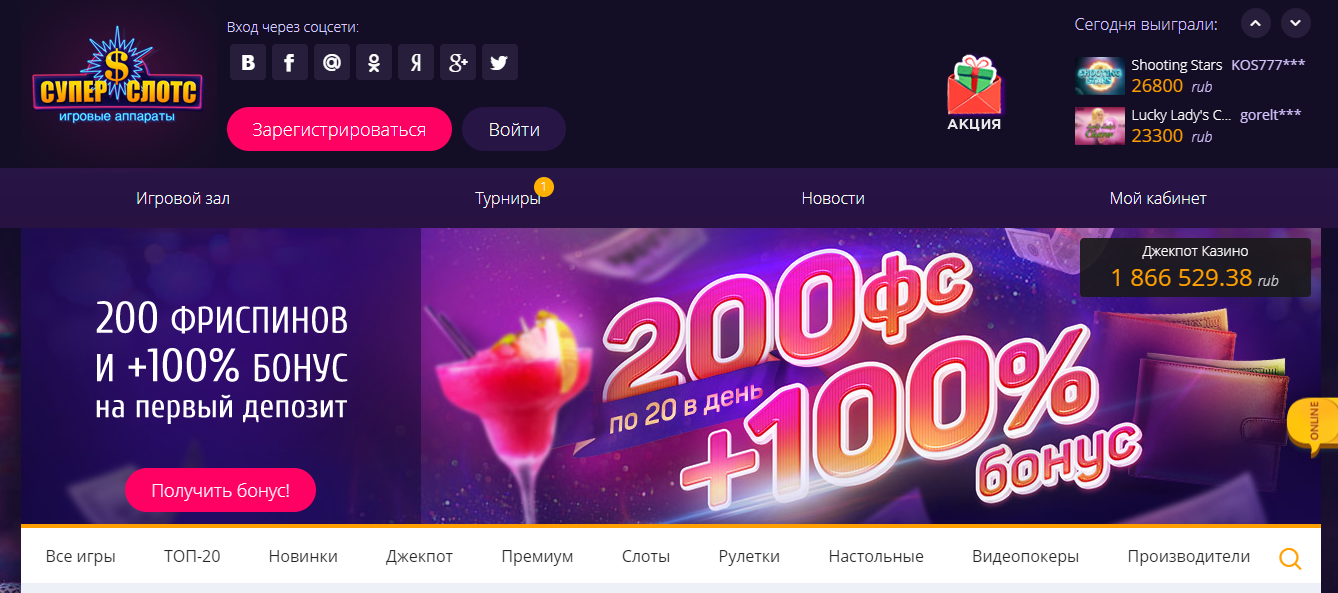Image resolution: width=1338 pixels, height=593 pixels.
Task: Select the Джекпот category tab
Action: pyautogui.click(x=419, y=556)
